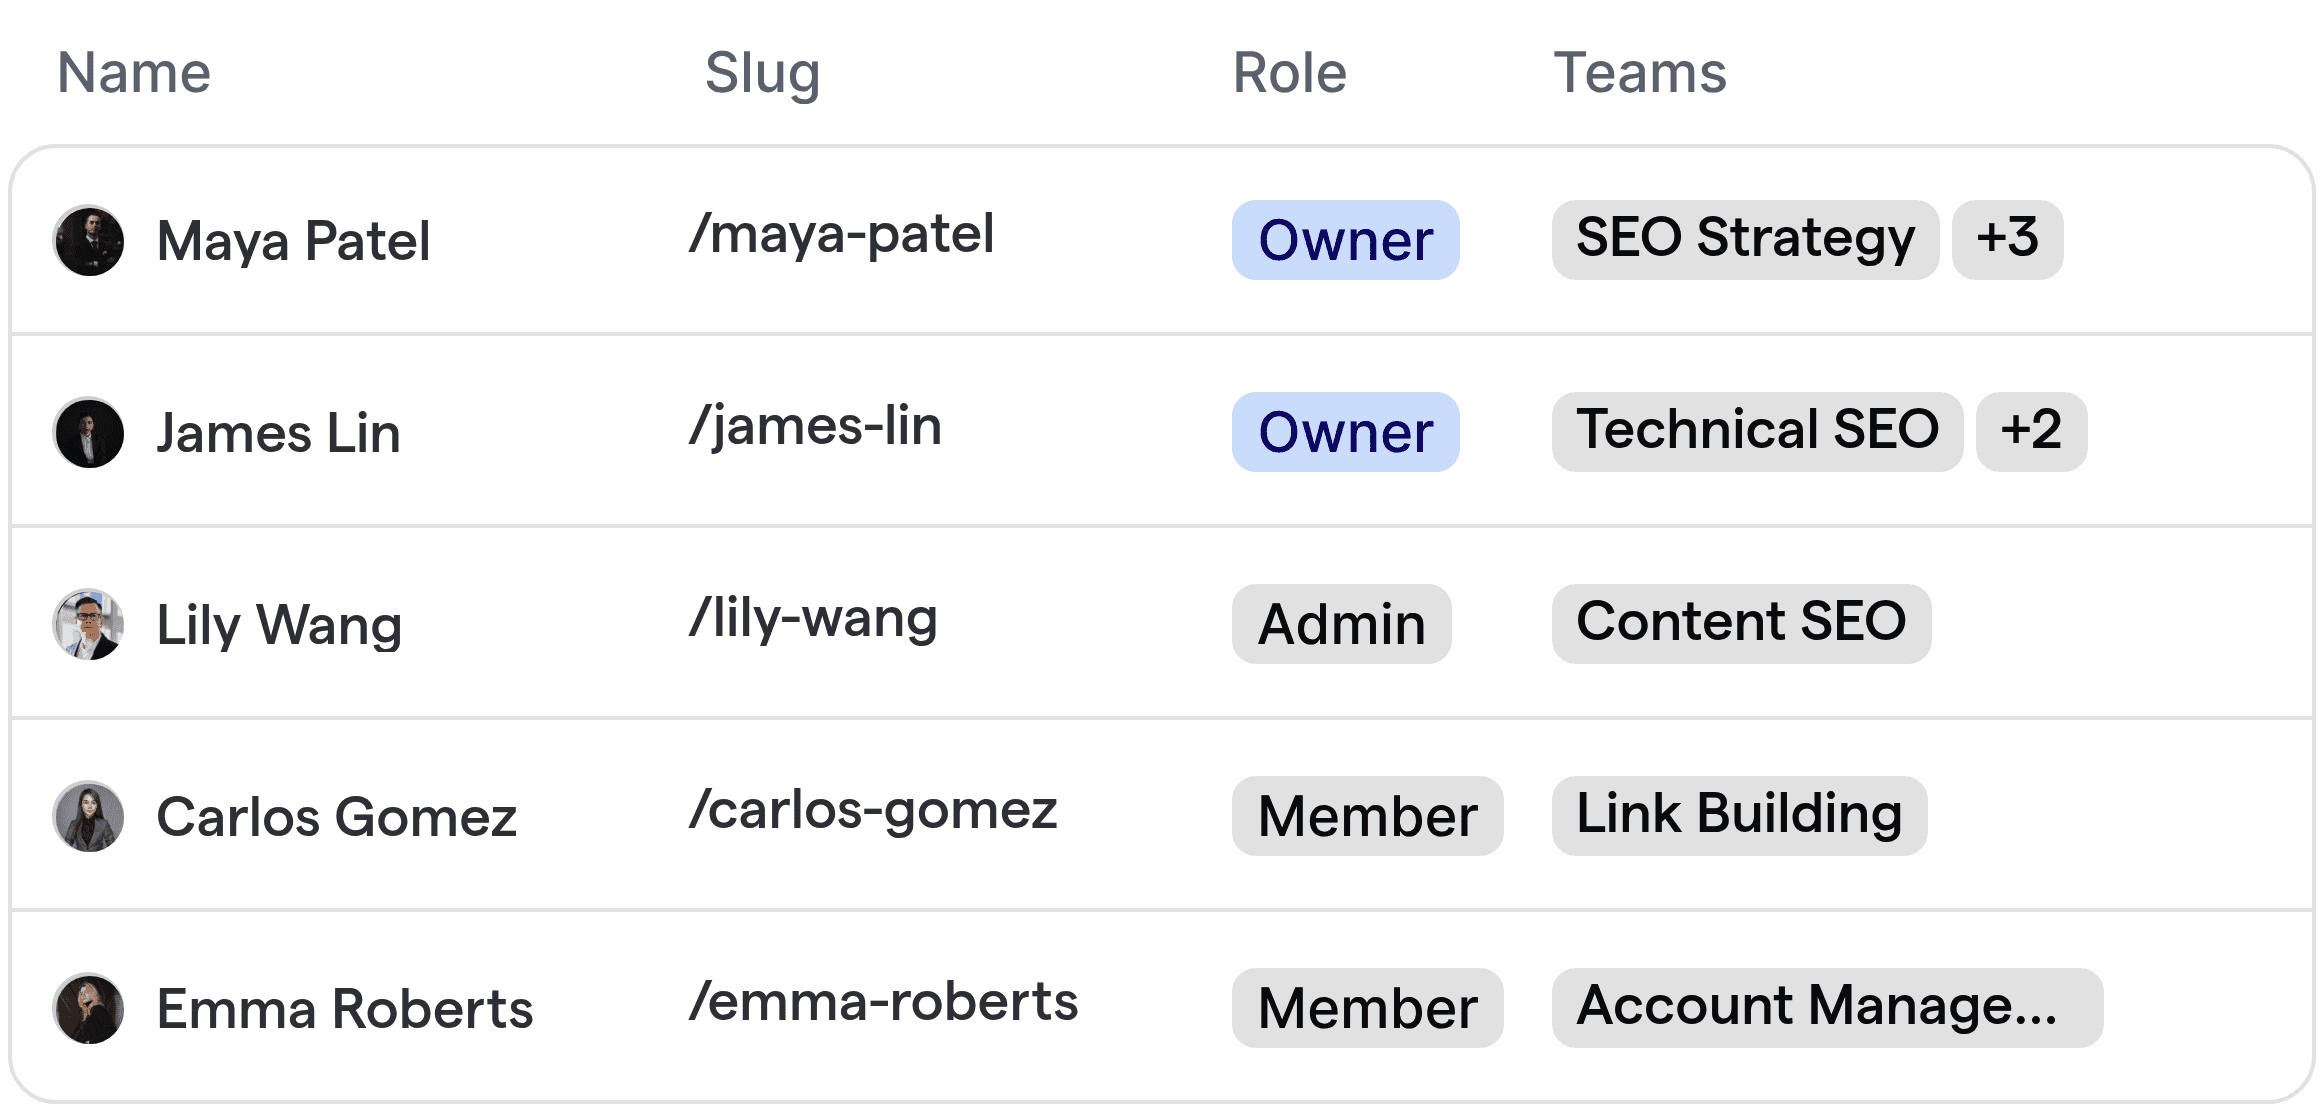Image resolution: width=2324 pixels, height=1112 pixels.
Task: Select the Technical SEO team badge
Action: click(1757, 430)
